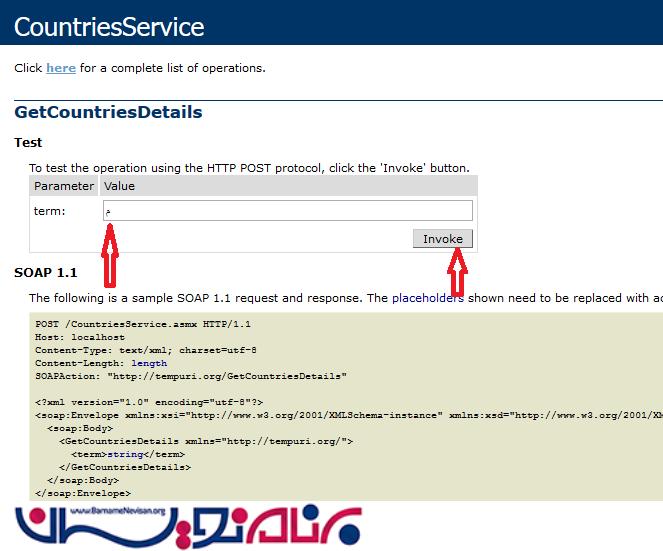This screenshot has height=551, width=663.
Task: Click the word 'placeholders' in the SOAP description
Action: coord(427,298)
